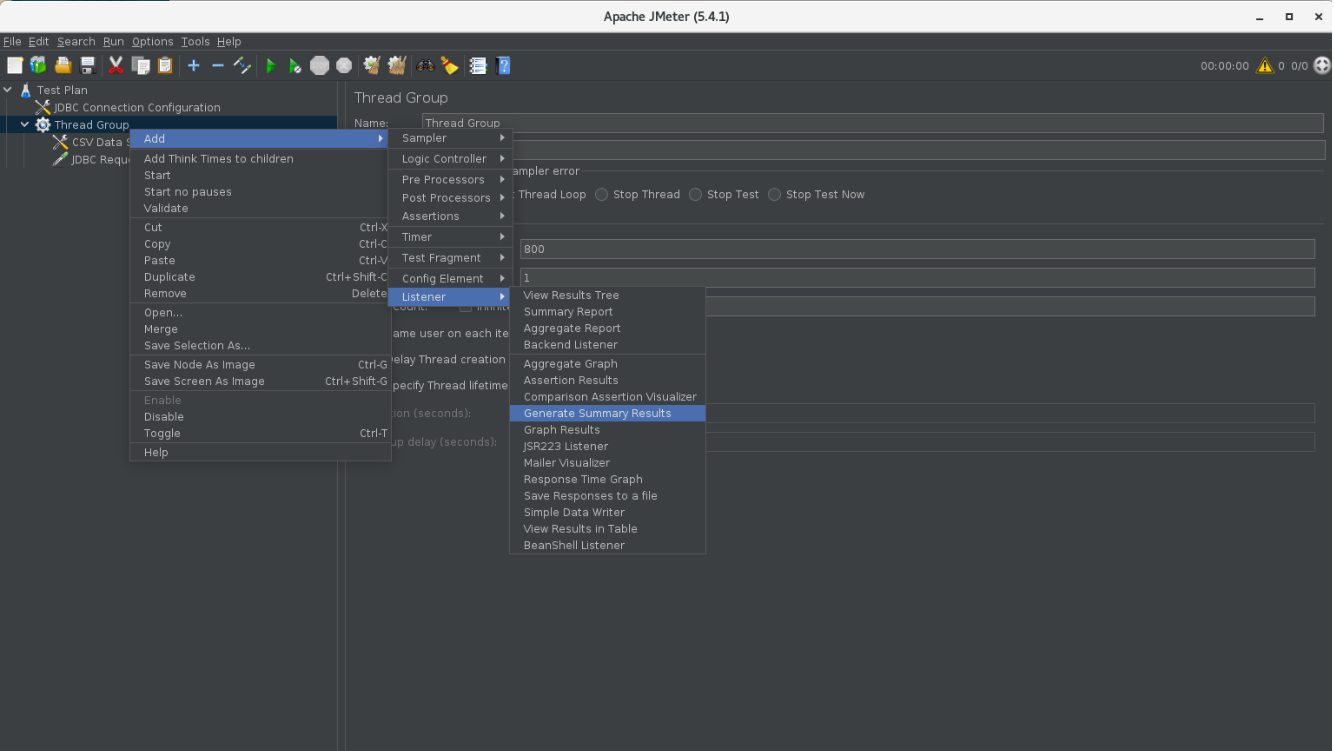Expand the Sampler submenu

450,138
